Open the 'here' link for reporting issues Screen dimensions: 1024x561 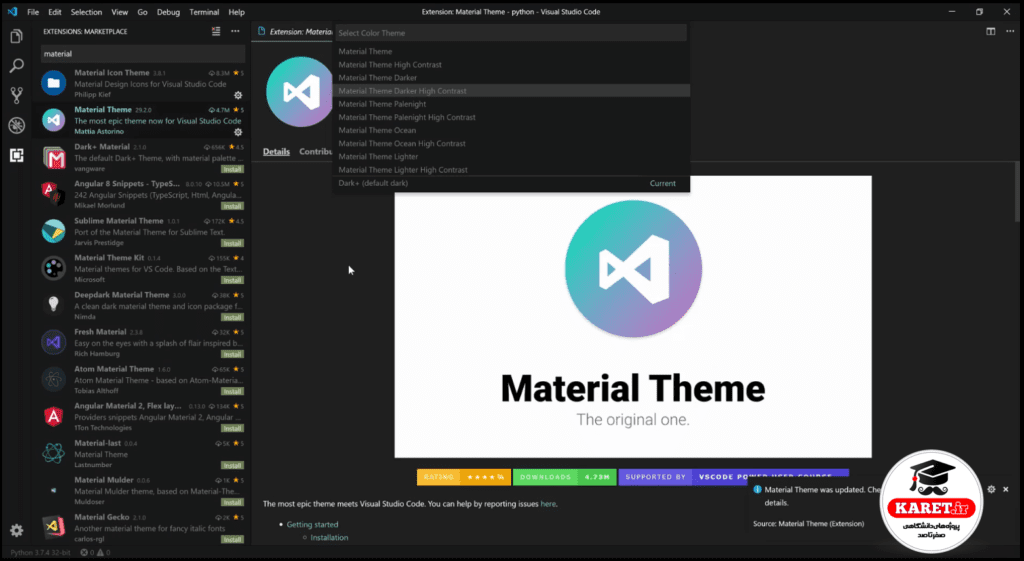point(548,504)
